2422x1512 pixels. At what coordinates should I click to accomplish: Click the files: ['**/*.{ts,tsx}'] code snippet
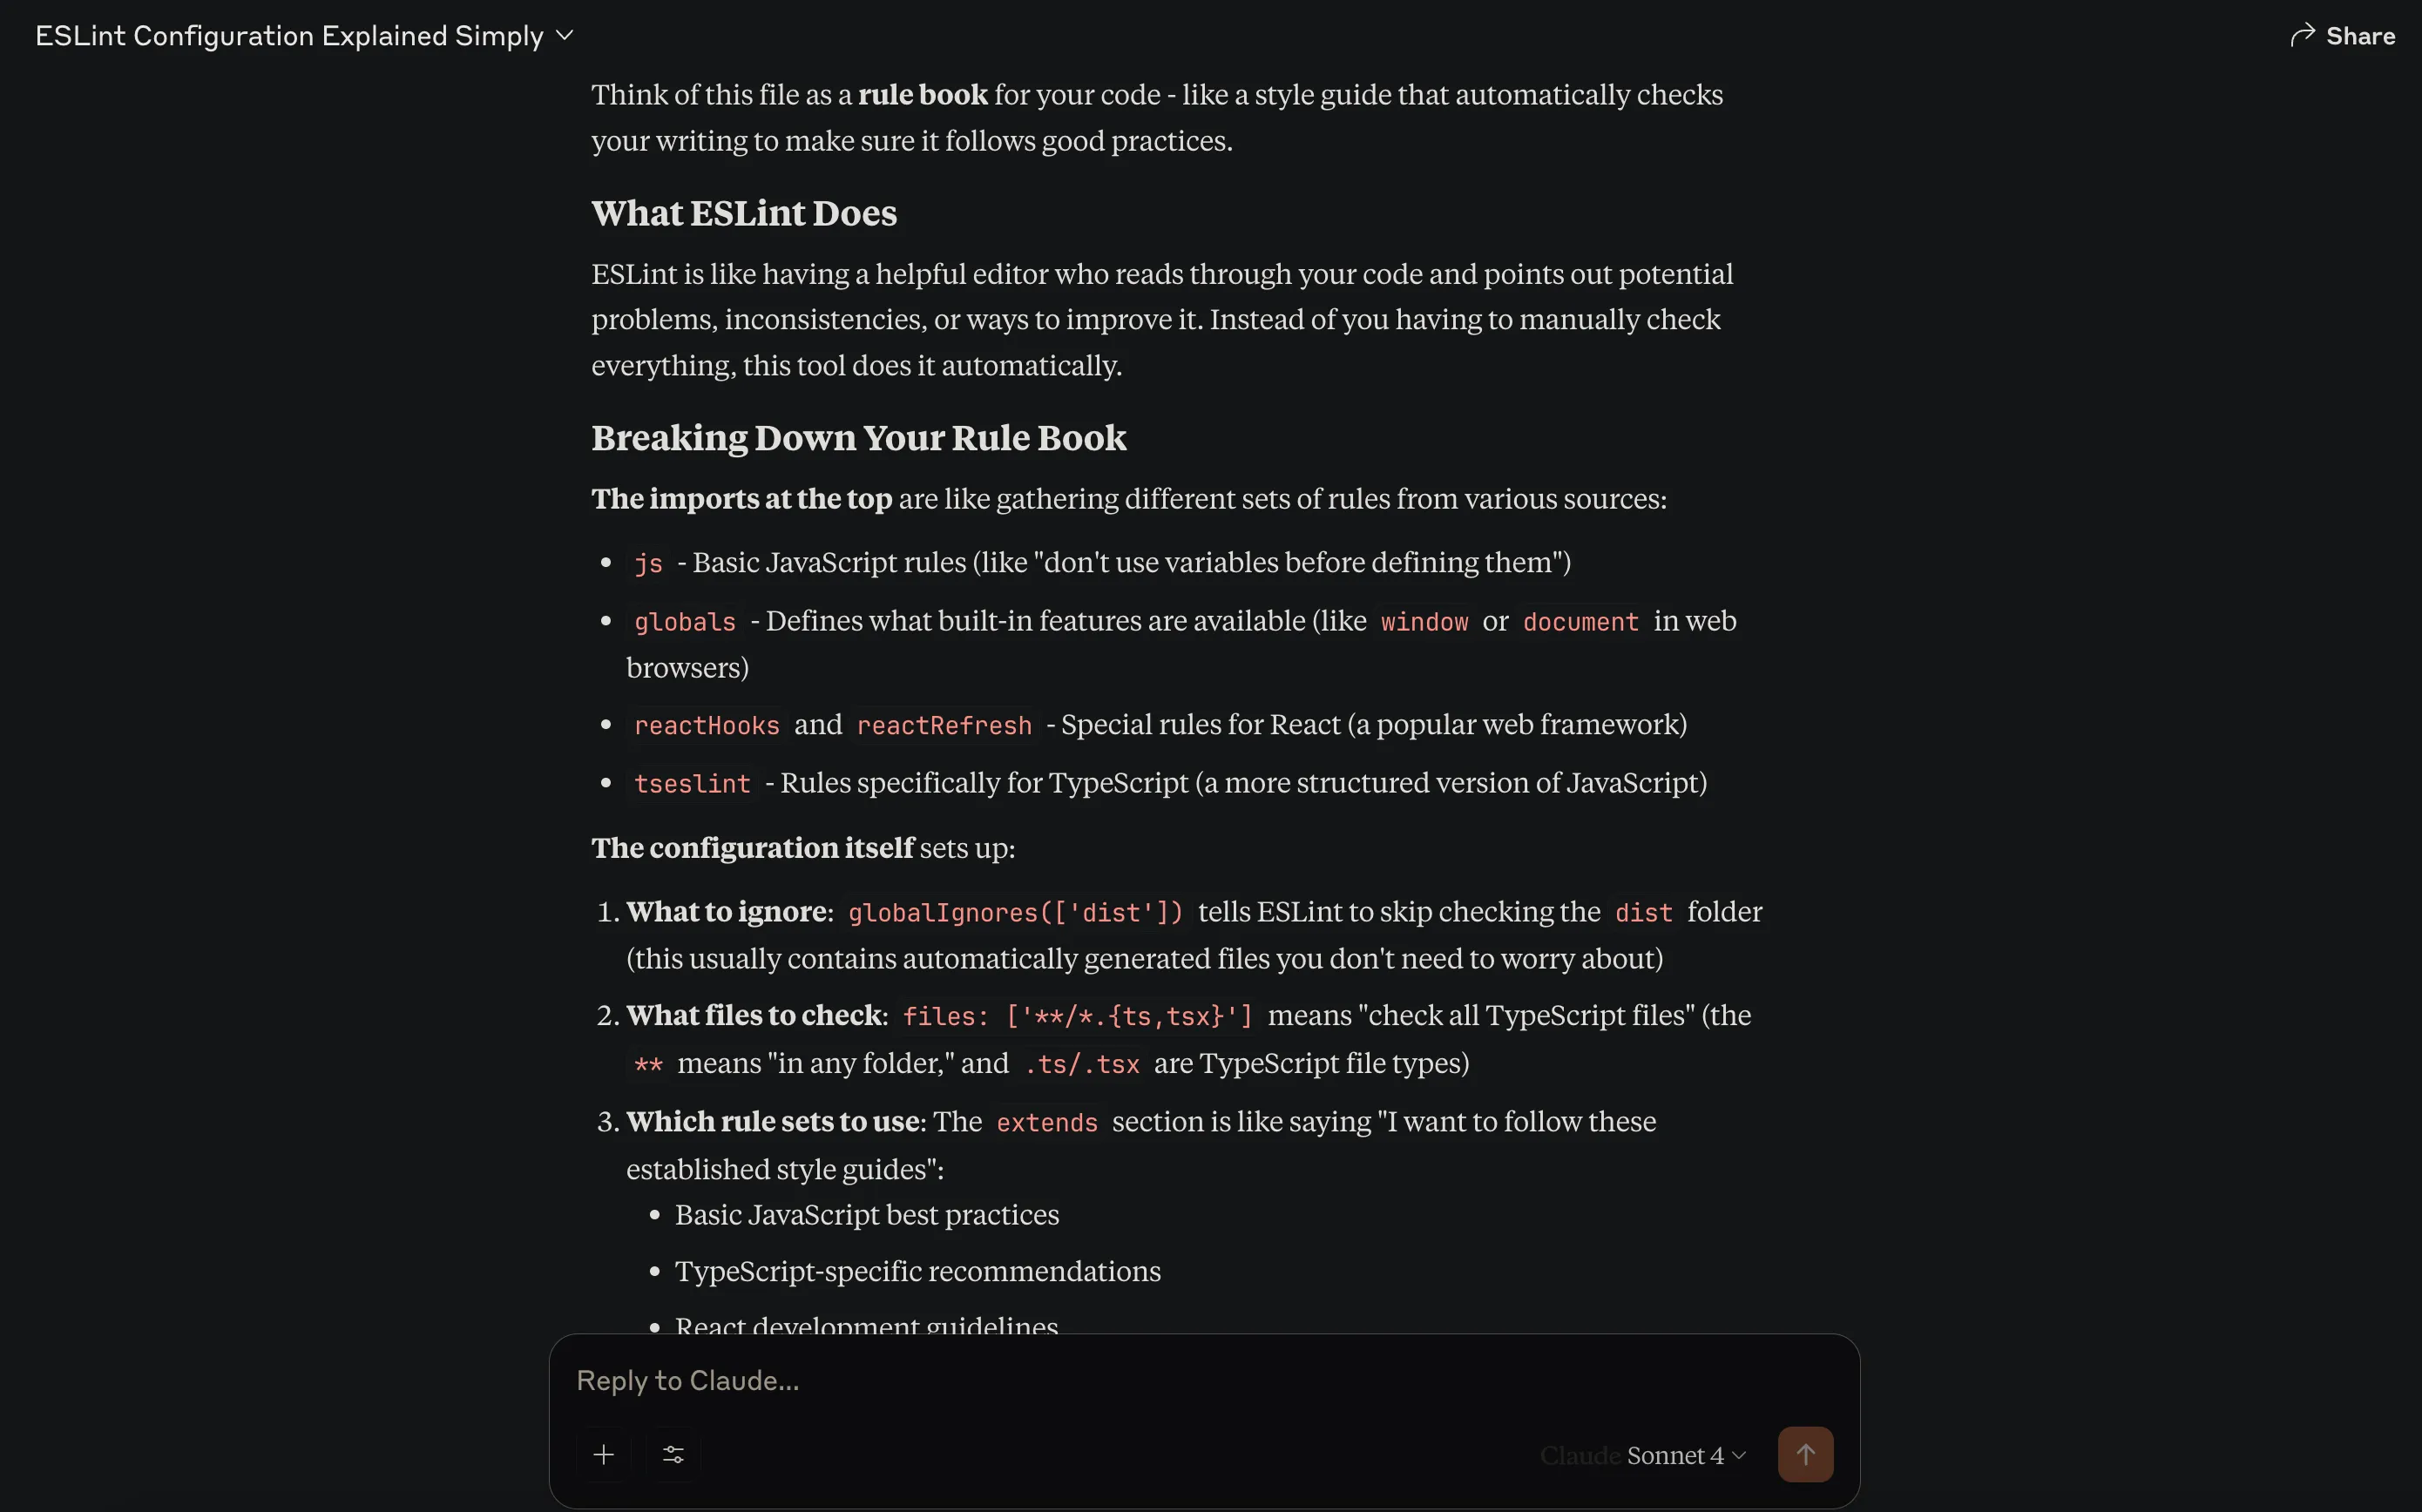coord(1077,1017)
